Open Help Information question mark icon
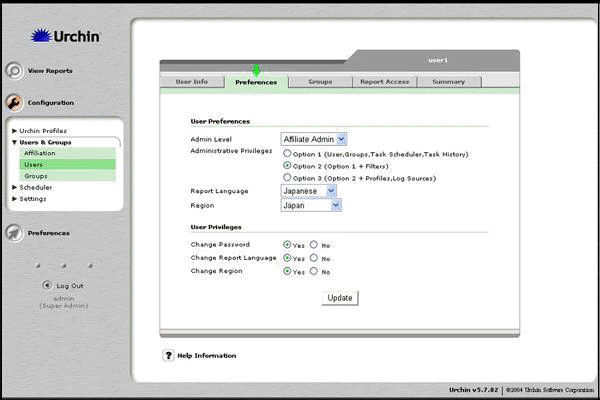 click(x=168, y=355)
